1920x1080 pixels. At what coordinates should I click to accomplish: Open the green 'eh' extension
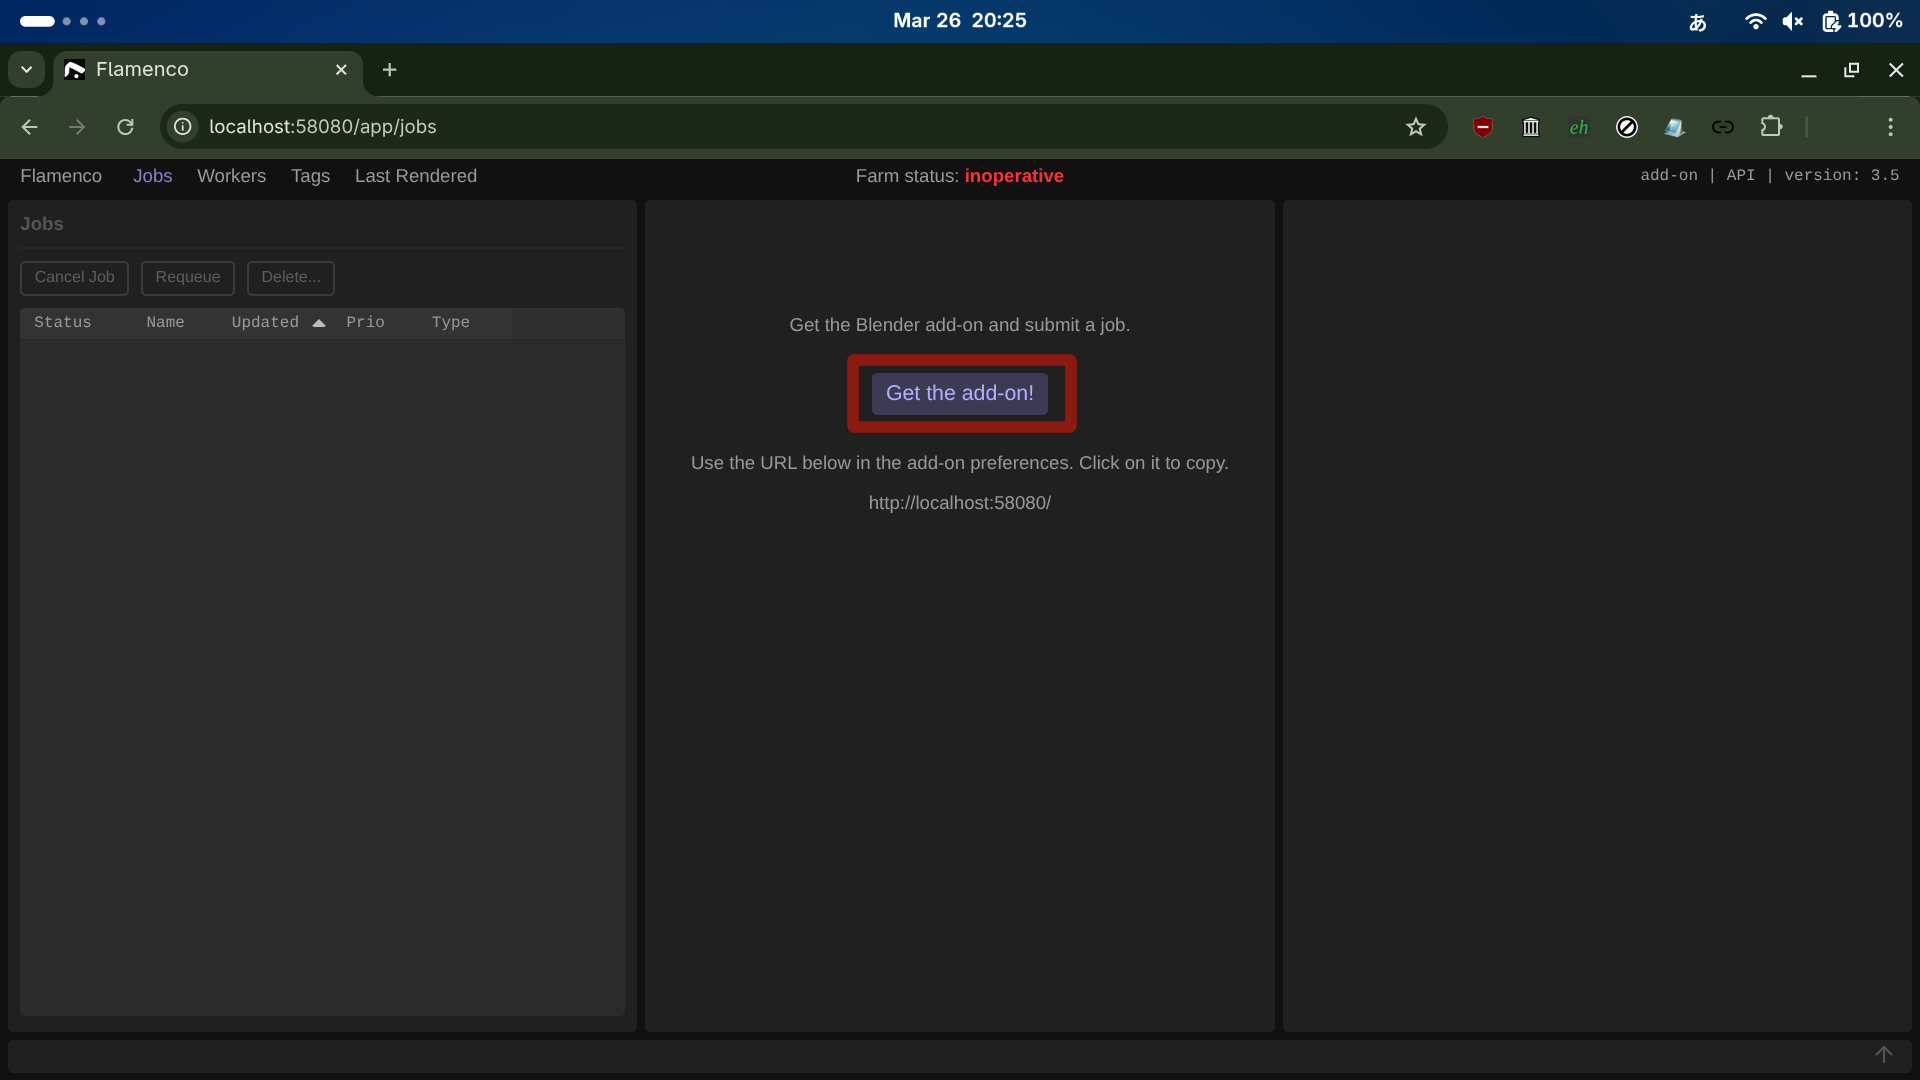(x=1579, y=127)
